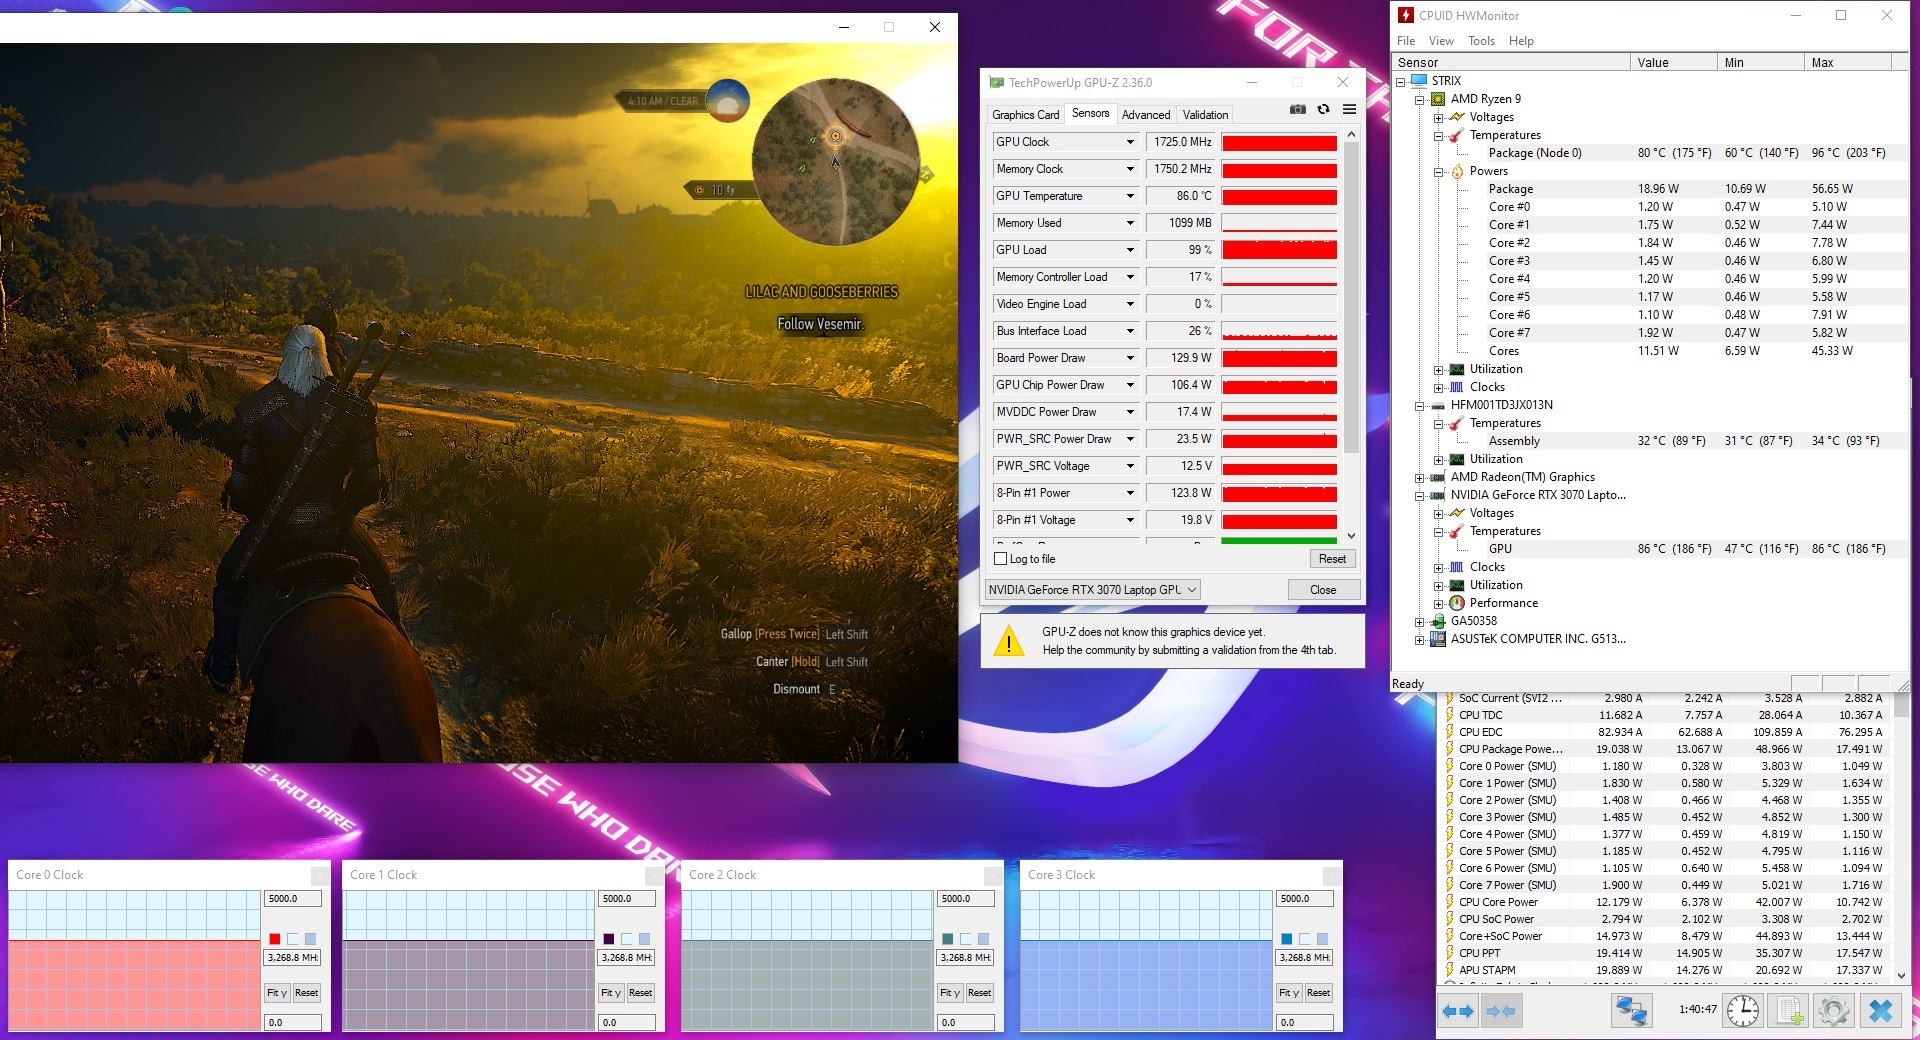Click the expand arrows icon in HWiNFO toolbar
This screenshot has height=1040, width=1920.
click(1458, 1011)
